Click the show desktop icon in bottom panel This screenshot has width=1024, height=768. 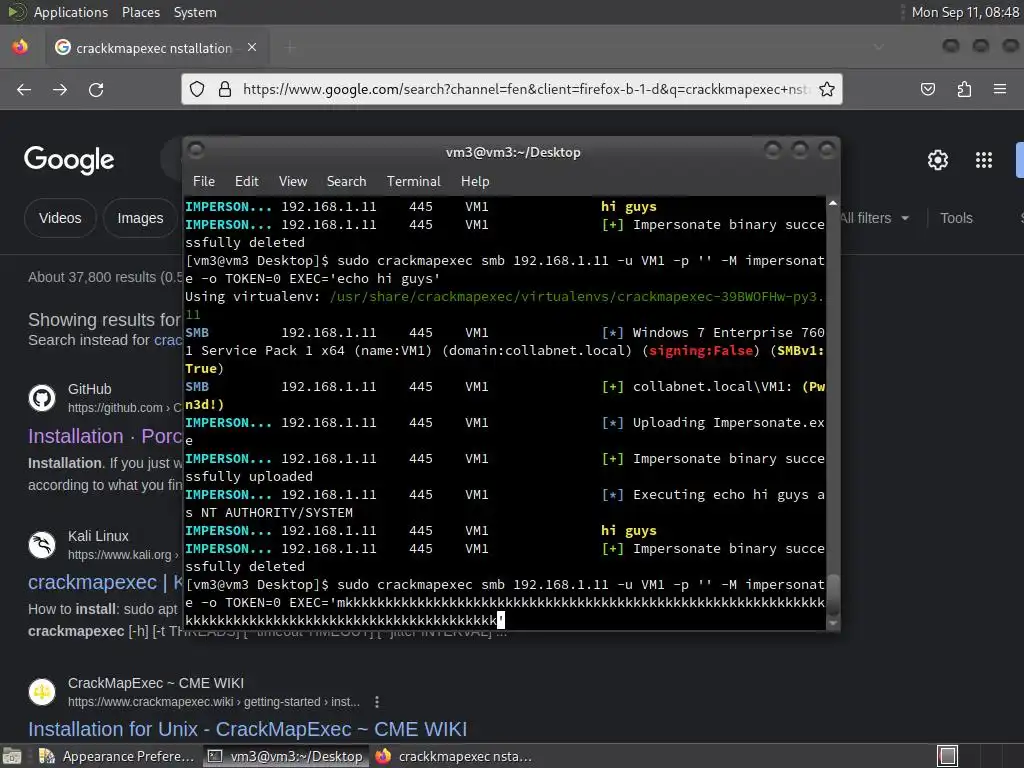[x=12, y=756]
